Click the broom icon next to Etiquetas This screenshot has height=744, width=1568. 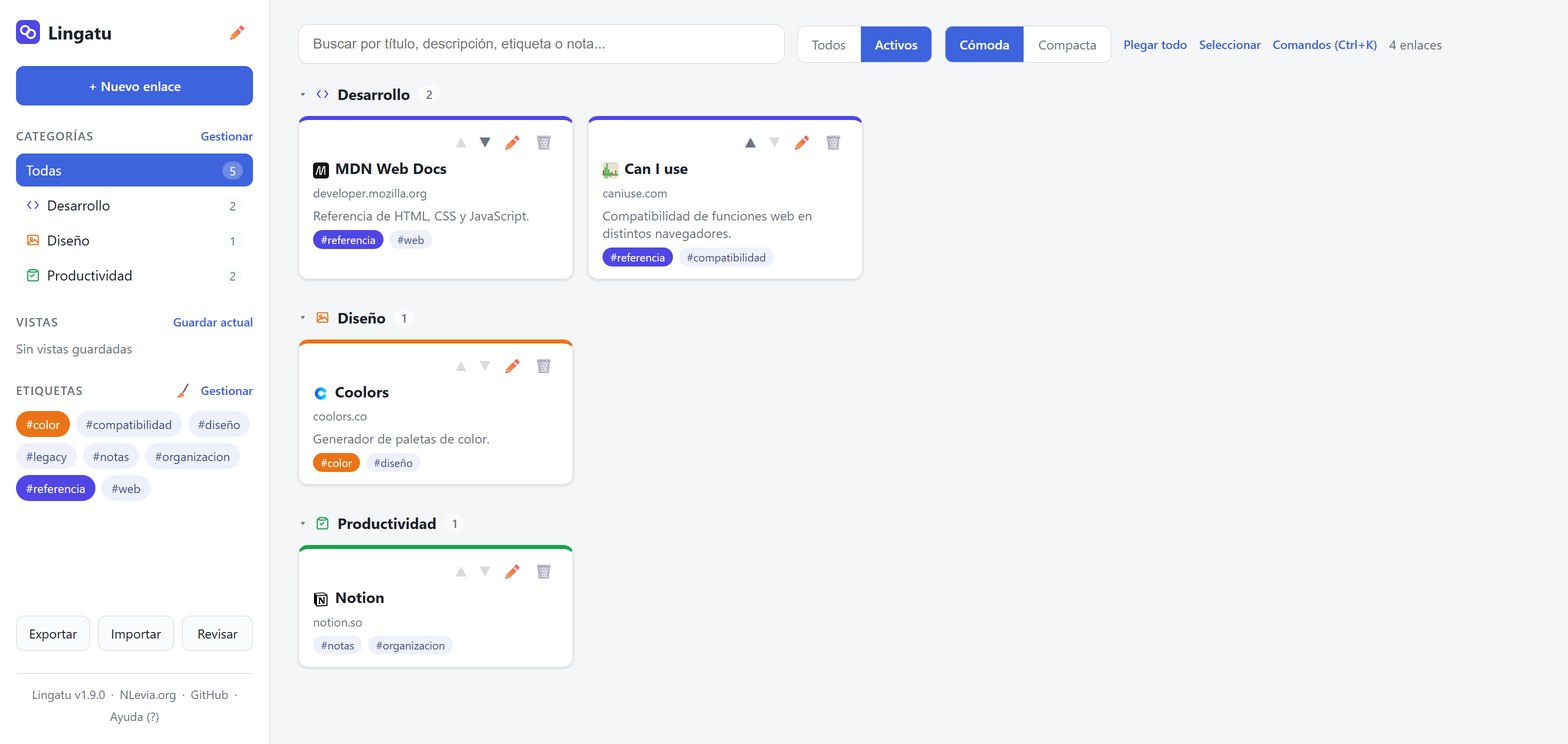point(183,391)
